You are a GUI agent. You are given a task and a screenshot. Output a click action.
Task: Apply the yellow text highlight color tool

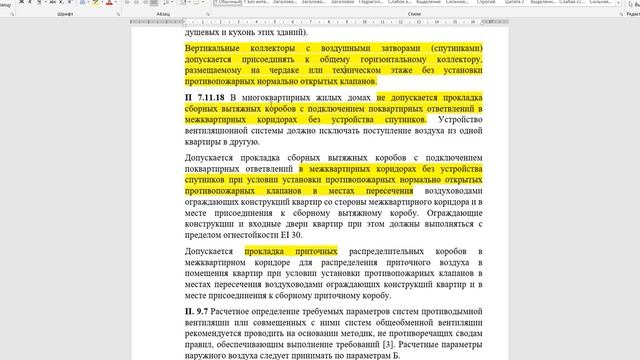click(x=95, y=2)
